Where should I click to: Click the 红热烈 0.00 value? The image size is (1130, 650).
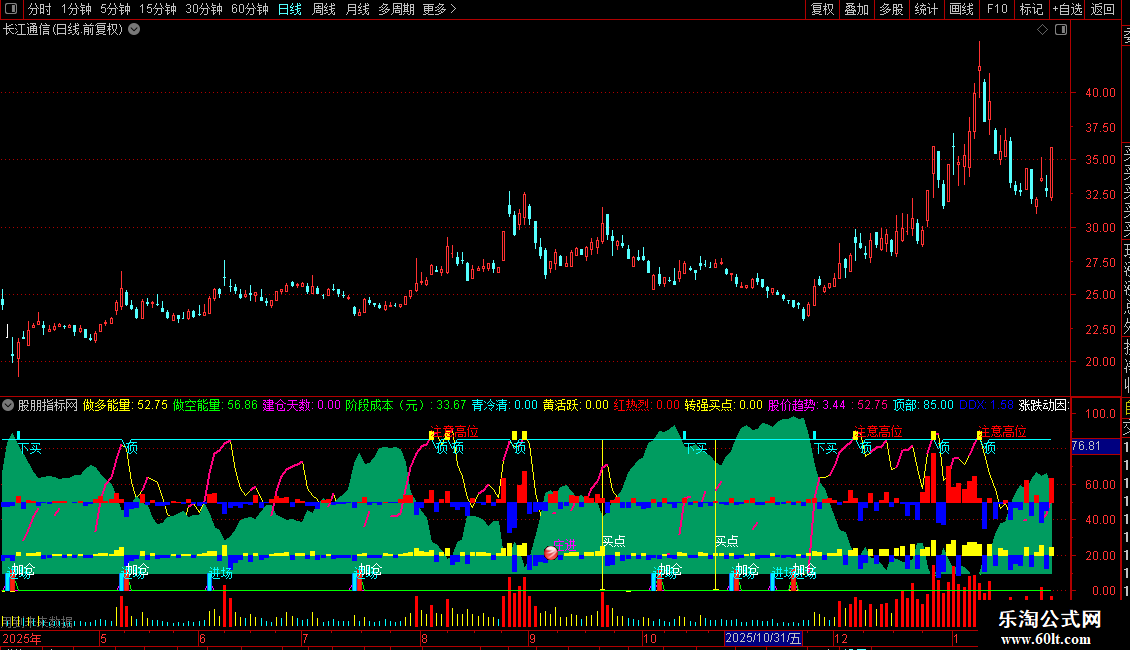(x=646, y=405)
